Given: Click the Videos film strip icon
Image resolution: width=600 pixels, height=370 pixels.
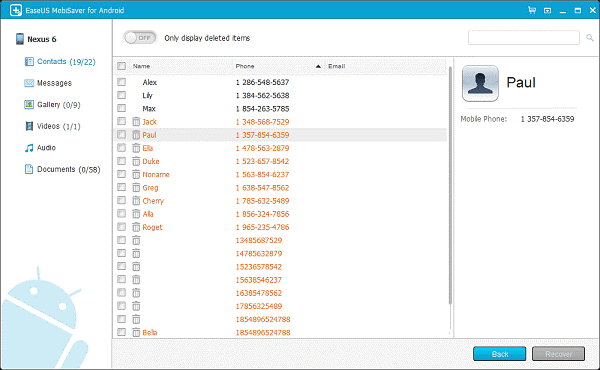Looking at the screenshot, I should pyautogui.click(x=29, y=126).
